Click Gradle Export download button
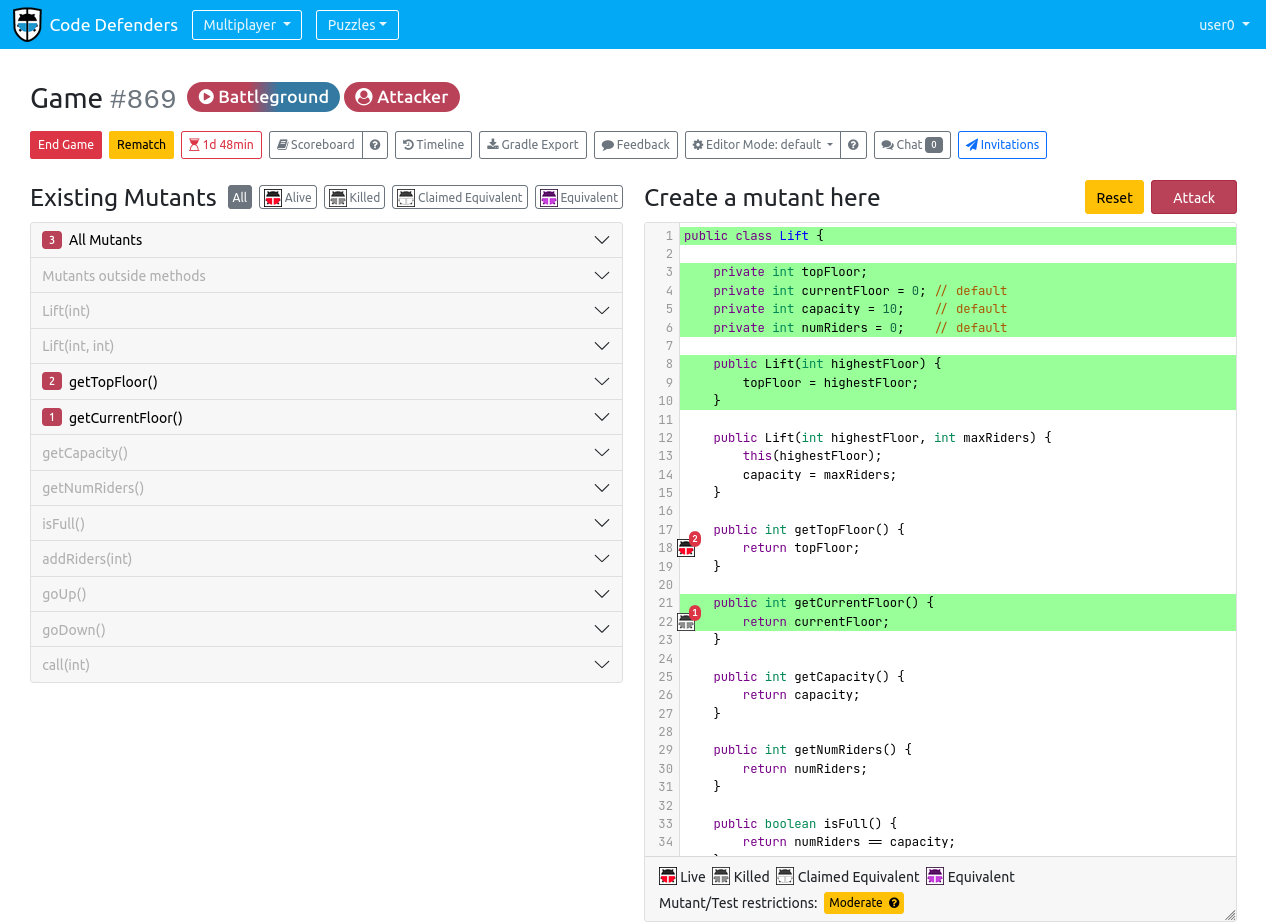The image size is (1266, 923). pos(533,145)
